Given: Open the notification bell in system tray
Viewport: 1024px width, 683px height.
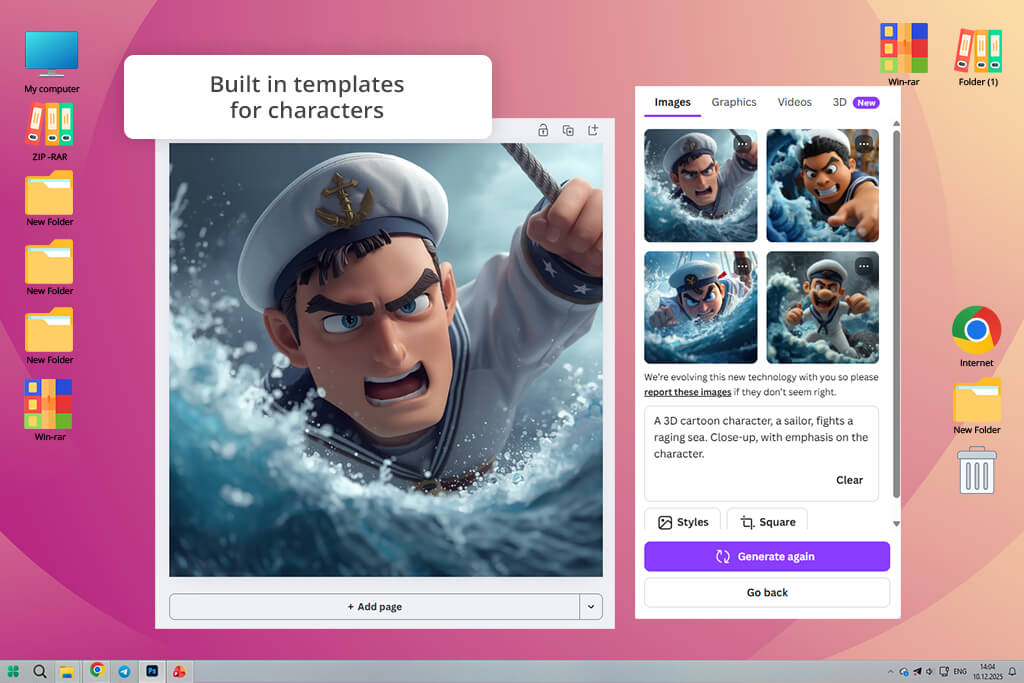Looking at the screenshot, I should 1012,671.
